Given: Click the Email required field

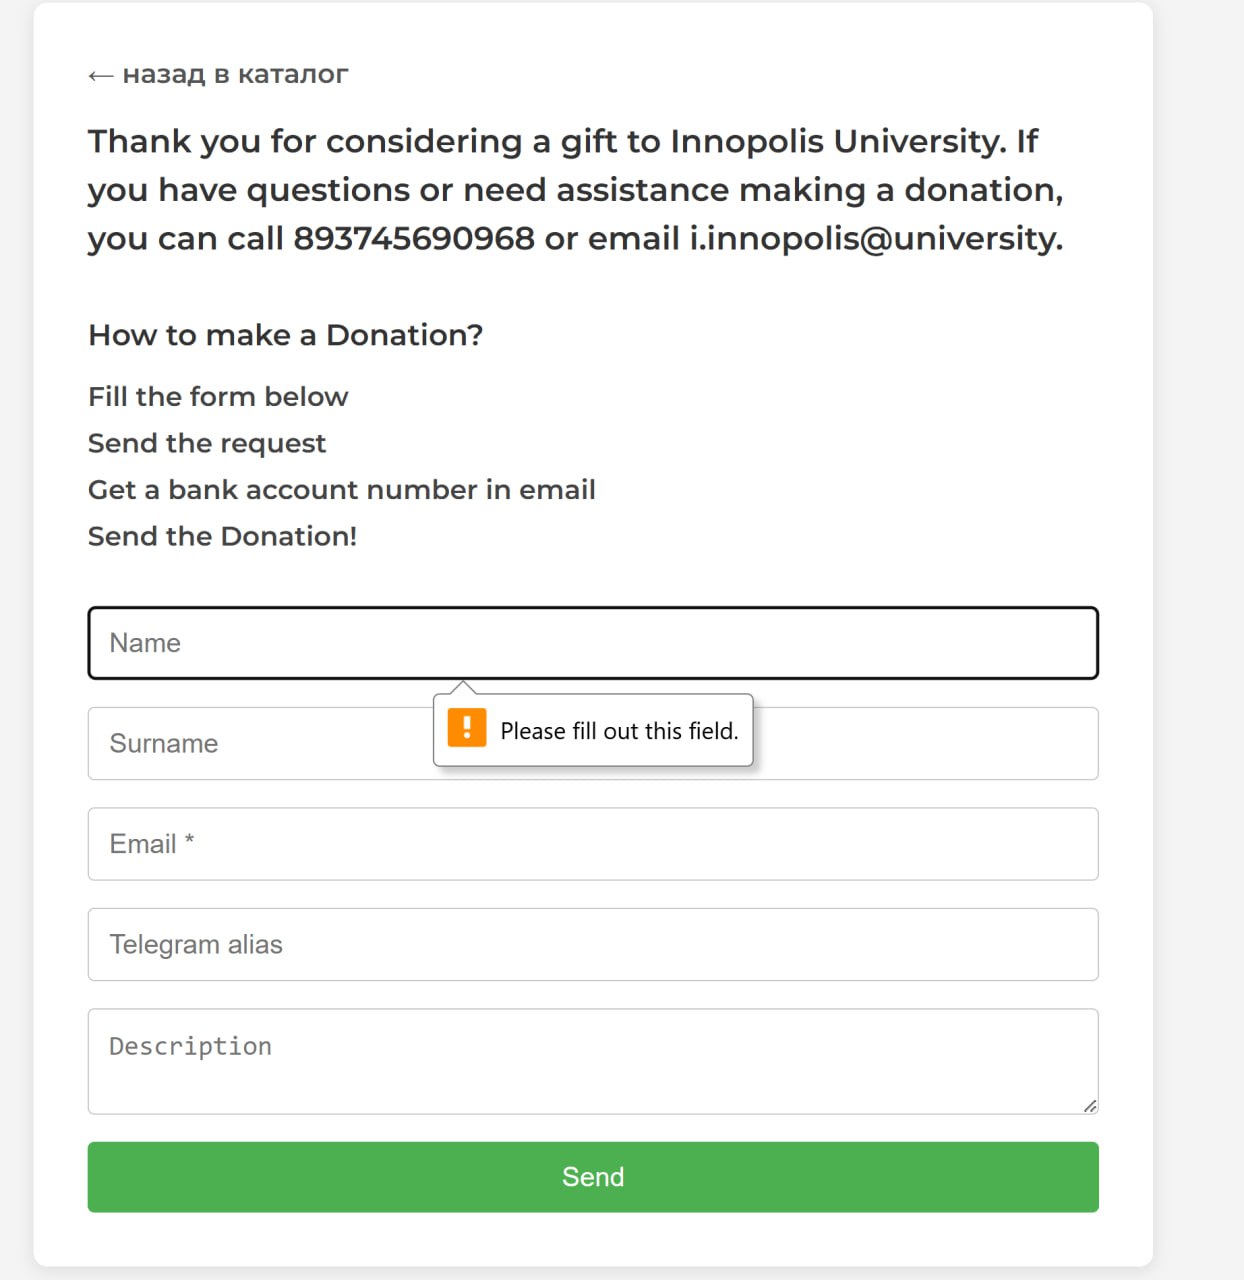Looking at the screenshot, I should click(x=592, y=844).
